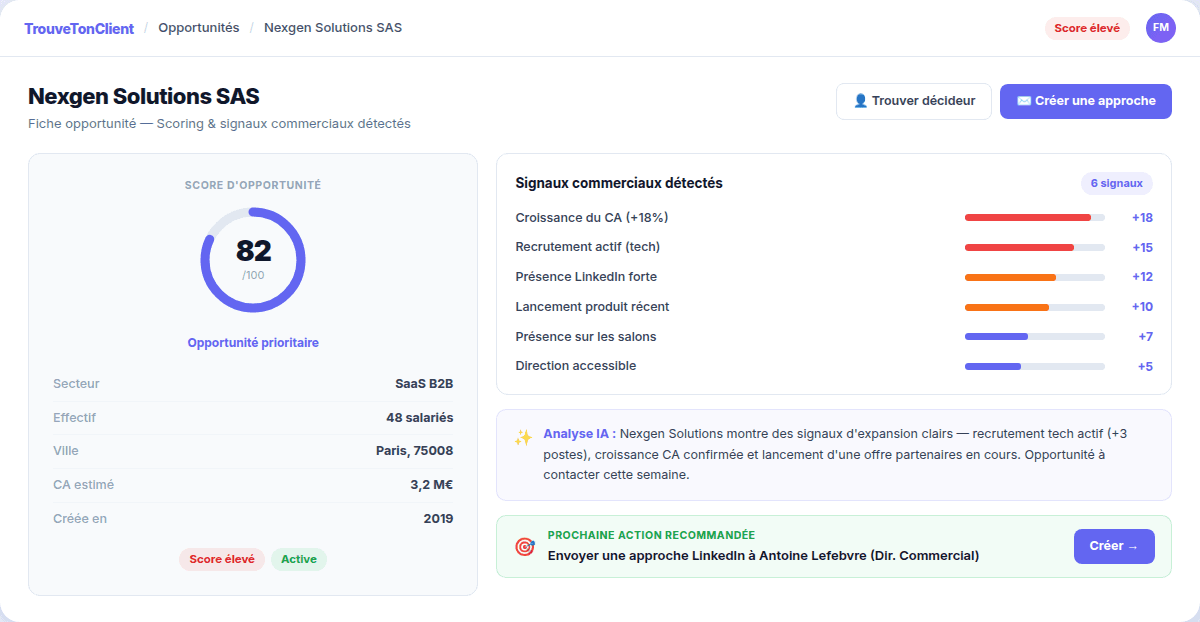1200x622 pixels.
Task: Click the +15 score value
Action: pyautogui.click(x=1142, y=247)
